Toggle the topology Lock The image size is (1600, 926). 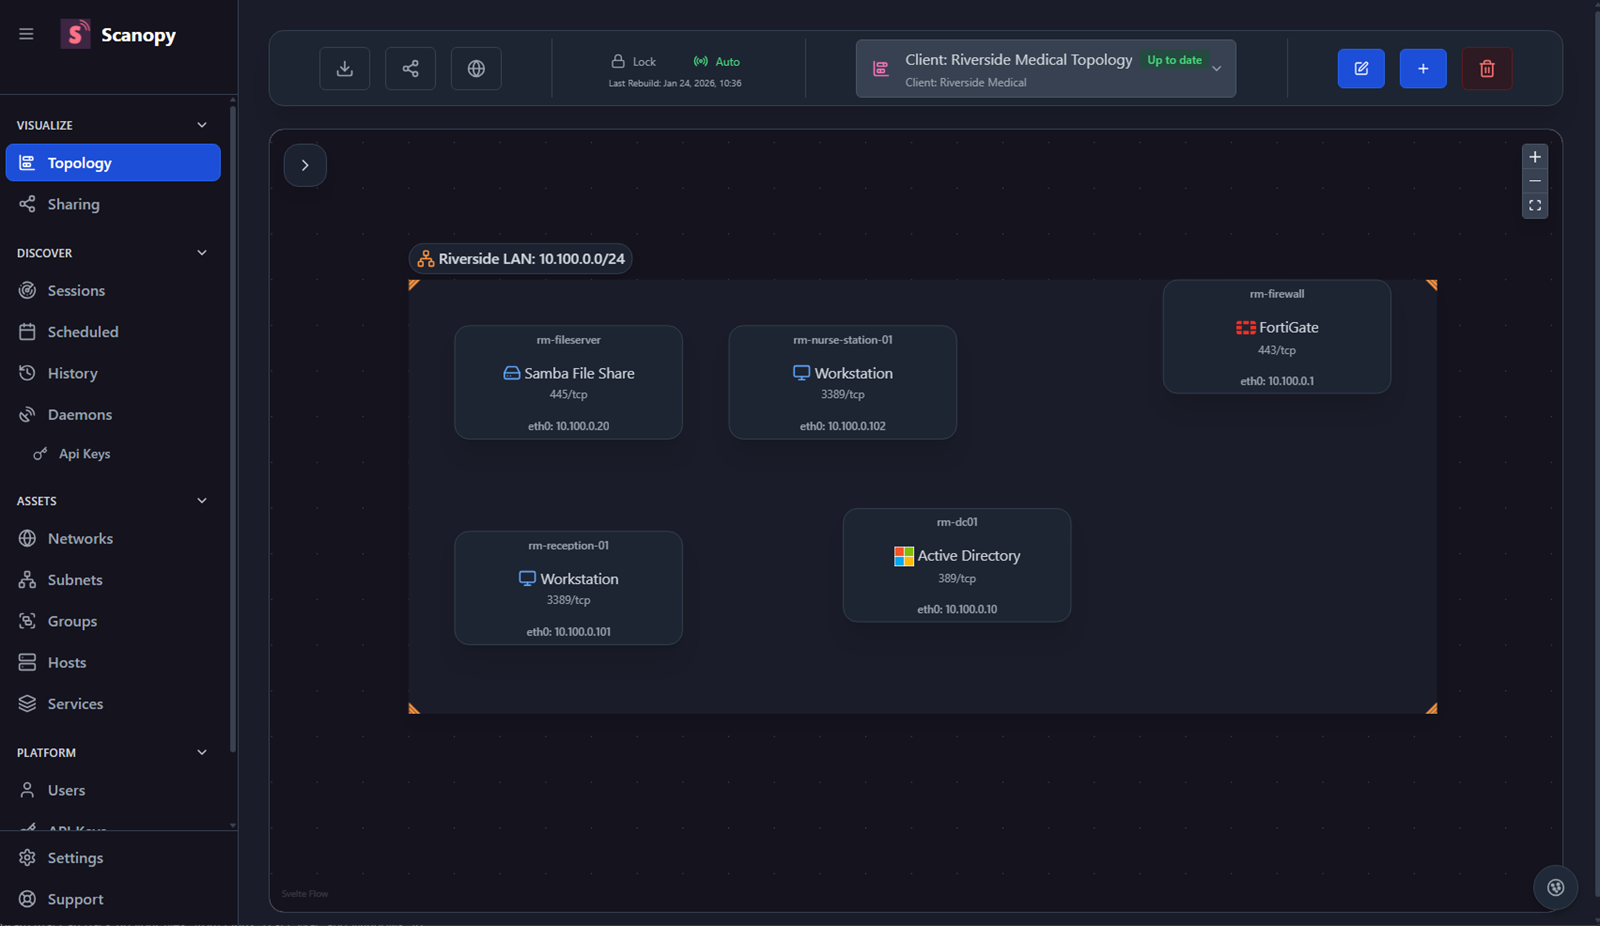(634, 62)
